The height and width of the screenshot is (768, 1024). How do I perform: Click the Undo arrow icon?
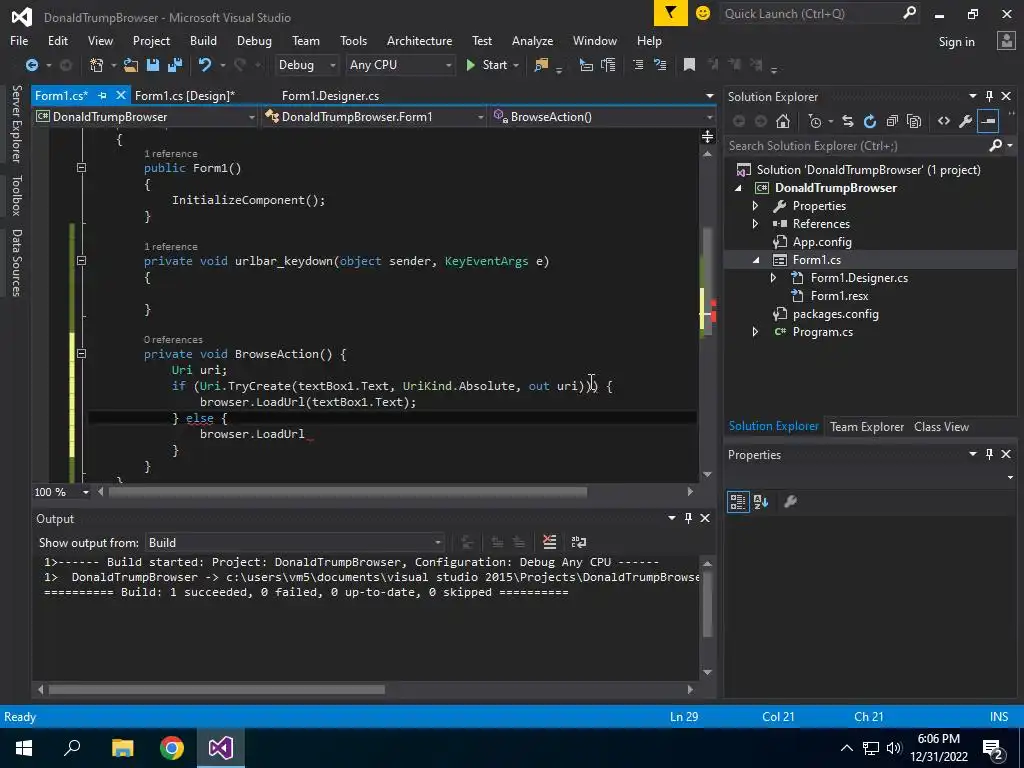[x=205, y=65]
